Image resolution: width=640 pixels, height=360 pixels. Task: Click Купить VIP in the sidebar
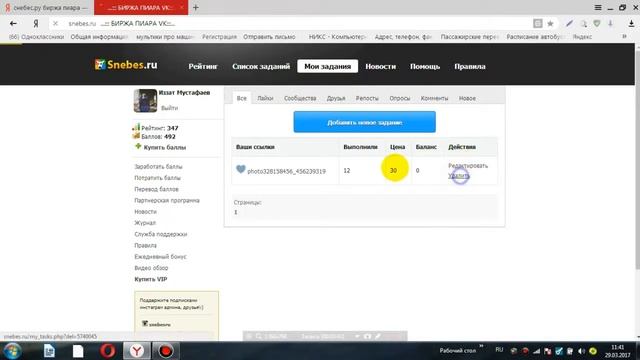pyautogui.click(x=151, y=279)
